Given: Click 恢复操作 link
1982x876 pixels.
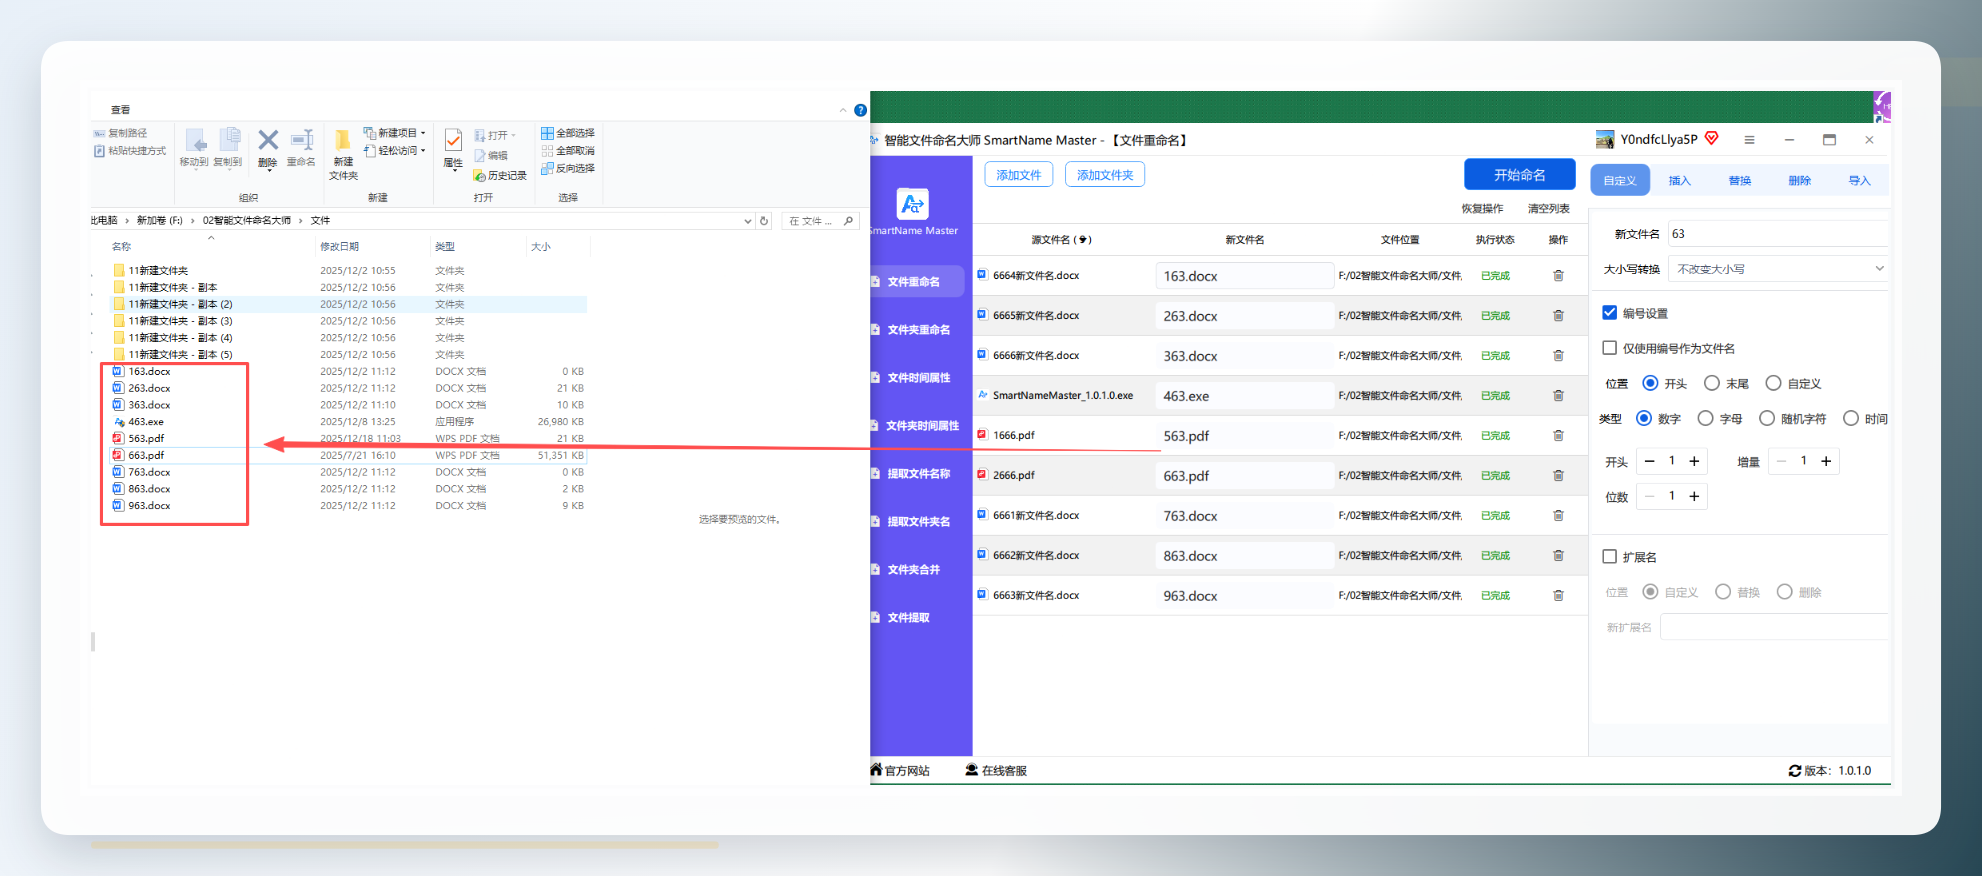Looking at the screenshot, I should pyautogui.click(x=1482, y=209).
